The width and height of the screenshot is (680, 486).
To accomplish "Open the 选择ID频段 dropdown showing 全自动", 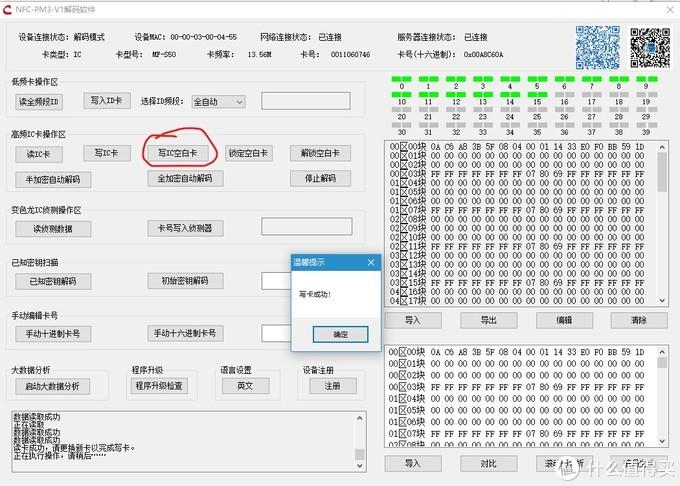I will click(219, 102).
